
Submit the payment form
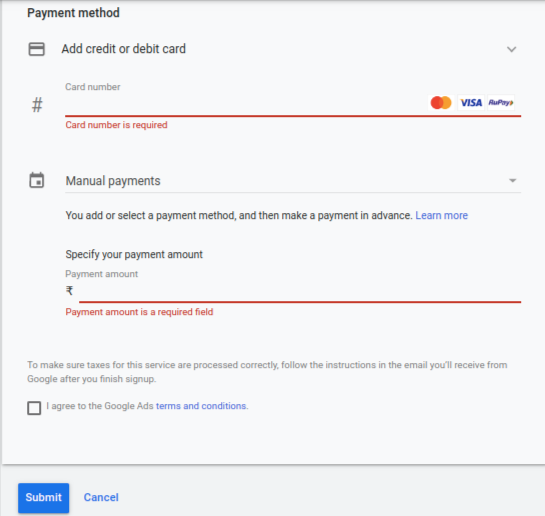pos(43,498)
